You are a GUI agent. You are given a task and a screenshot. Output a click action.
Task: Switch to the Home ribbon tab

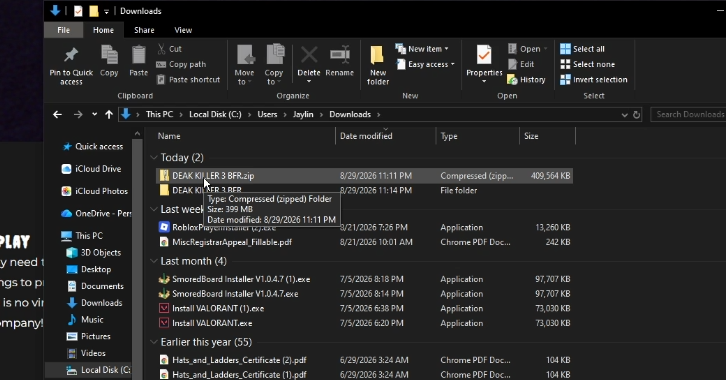[103, 30]
